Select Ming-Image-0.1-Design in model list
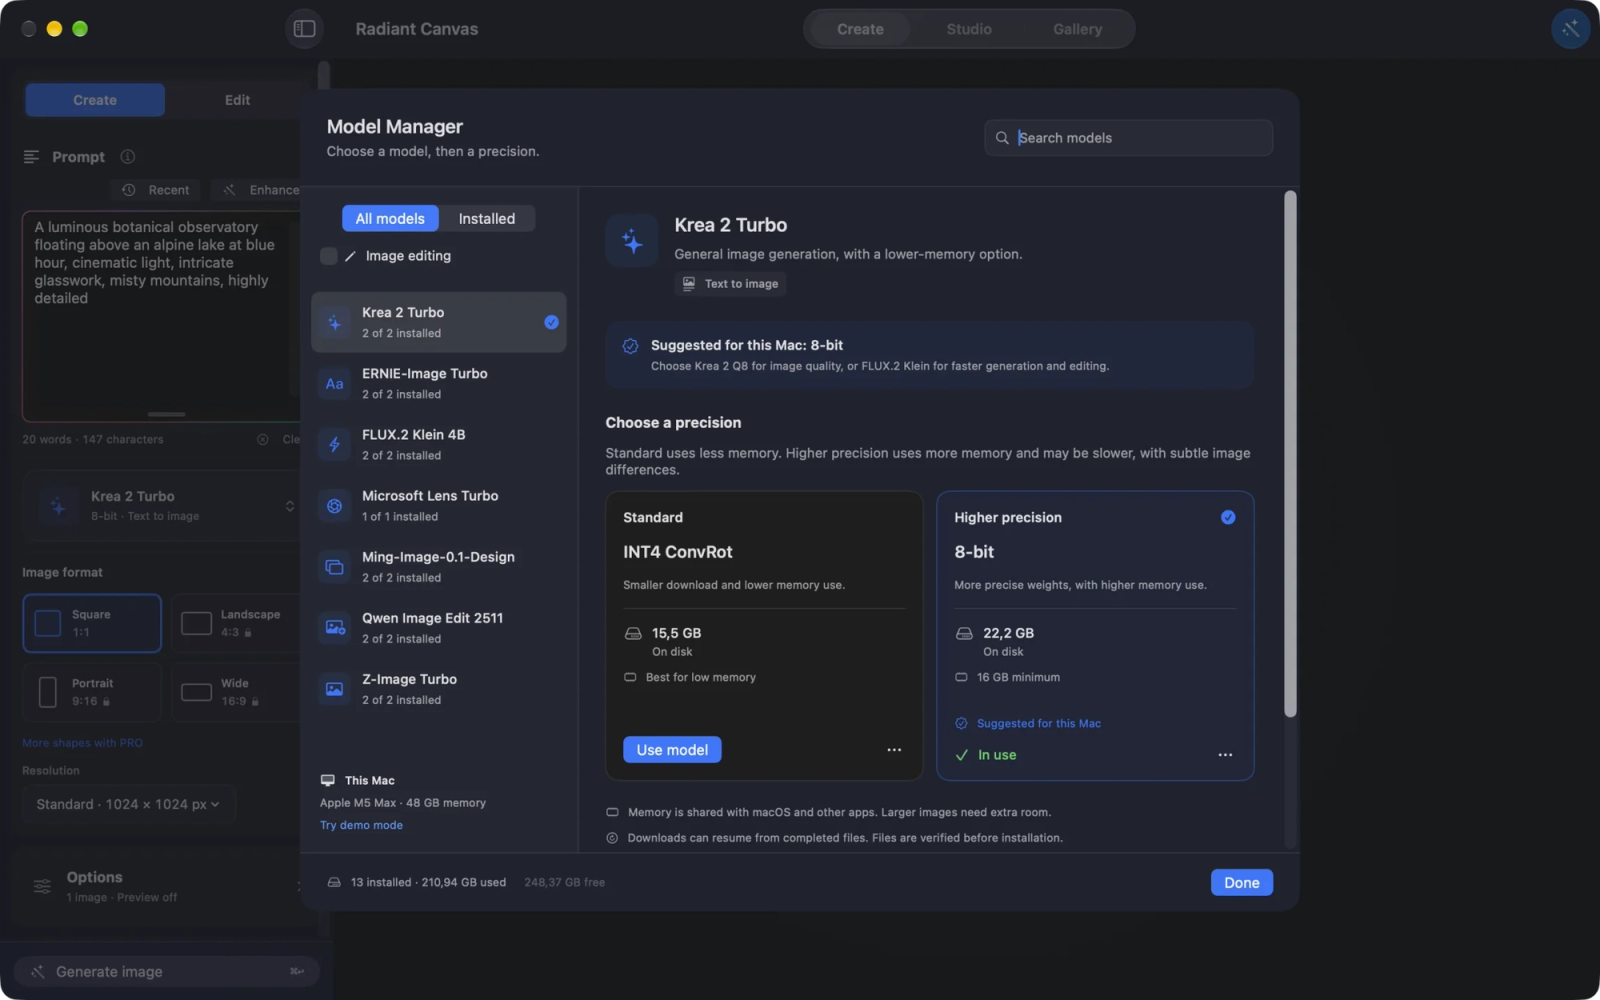The height and width of the screenshot is (1000, 1600). coord(438,567)
